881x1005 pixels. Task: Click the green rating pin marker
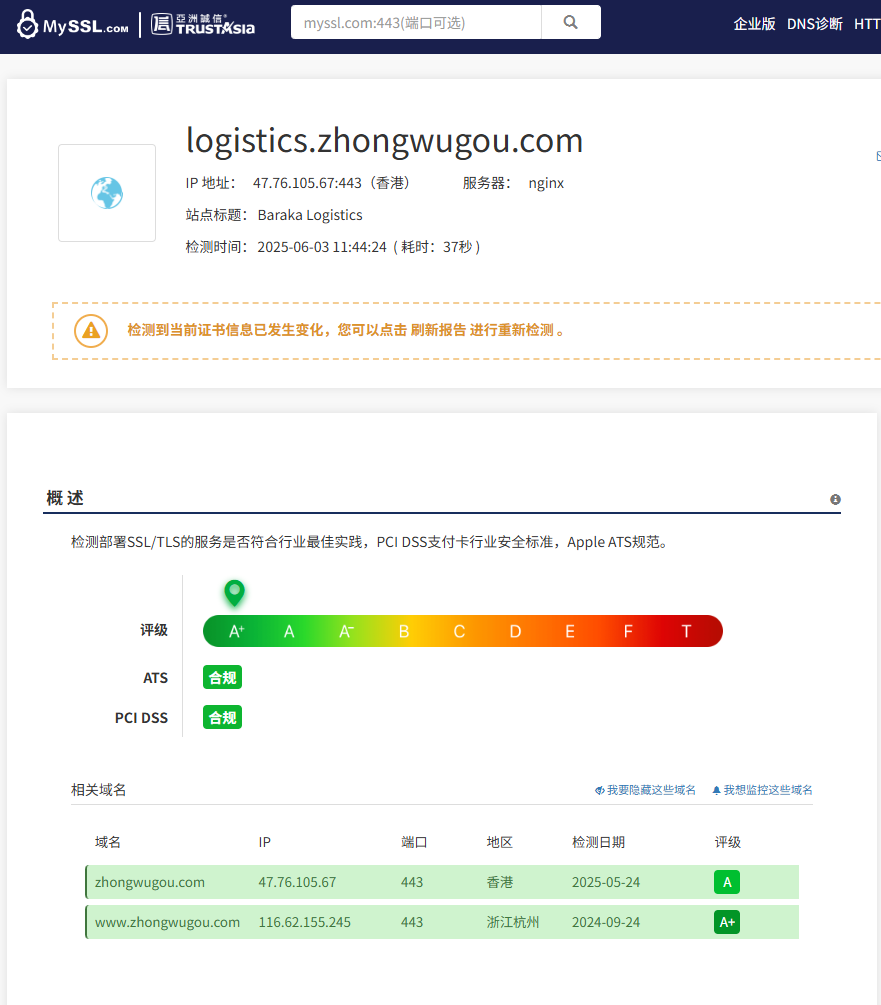235,593
